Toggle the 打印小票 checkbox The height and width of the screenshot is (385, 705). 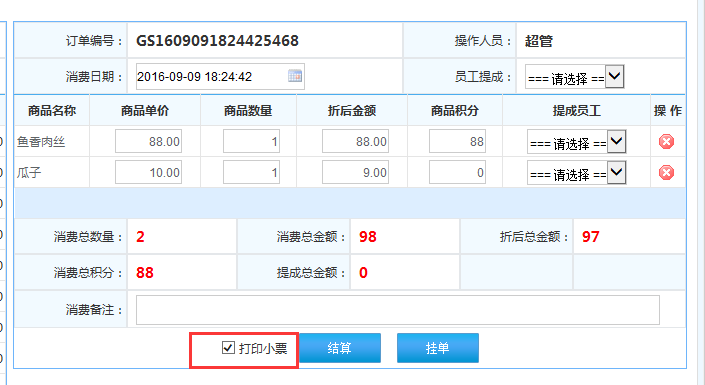click(228, 347)
